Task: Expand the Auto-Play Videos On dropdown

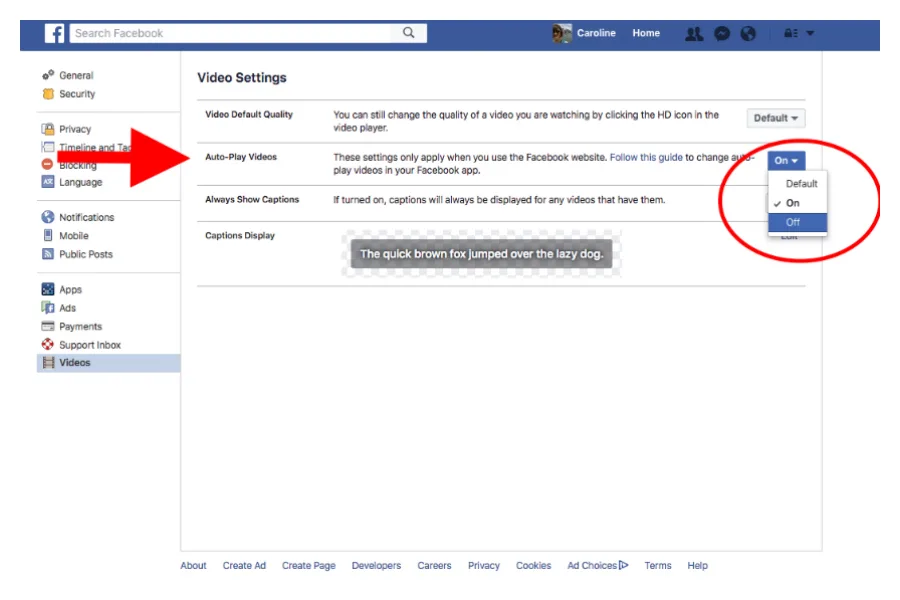Action: pos(785,159)
